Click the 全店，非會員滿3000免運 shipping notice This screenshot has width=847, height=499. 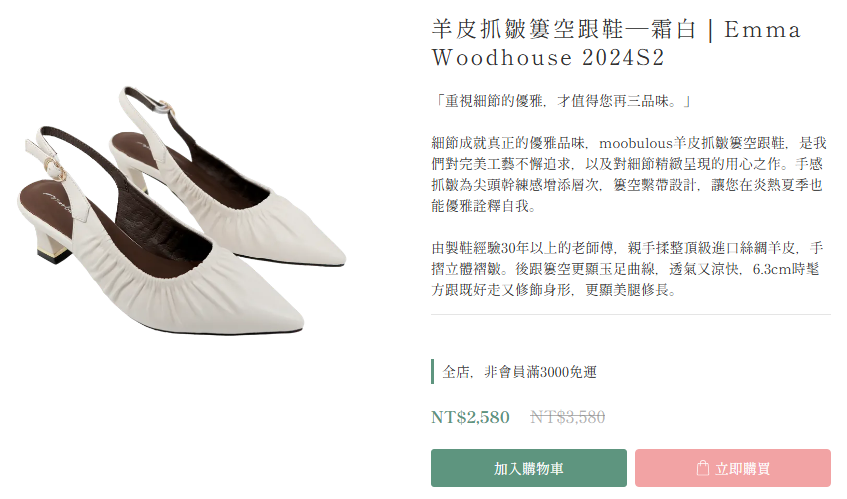tap(519, 372)
